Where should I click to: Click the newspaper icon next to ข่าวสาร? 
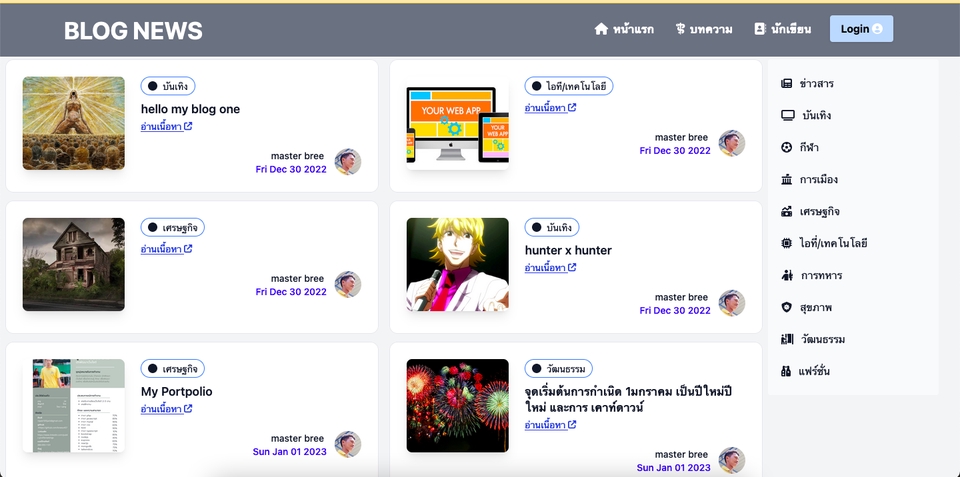[787, 83]
